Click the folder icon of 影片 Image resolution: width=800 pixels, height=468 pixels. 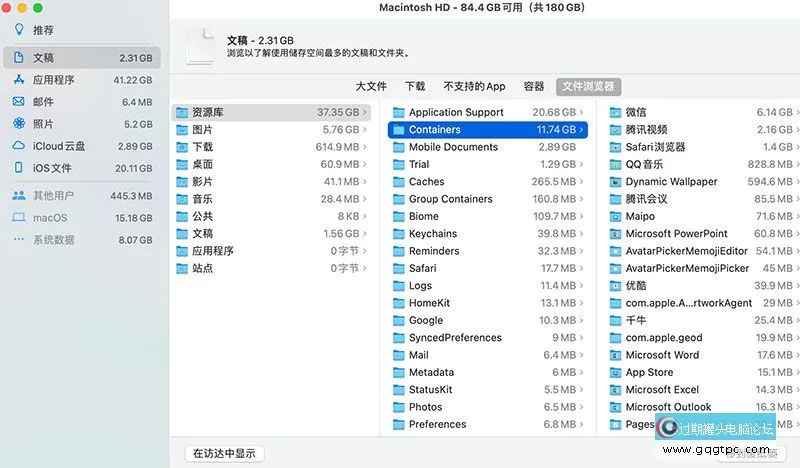tap(182, 182)
